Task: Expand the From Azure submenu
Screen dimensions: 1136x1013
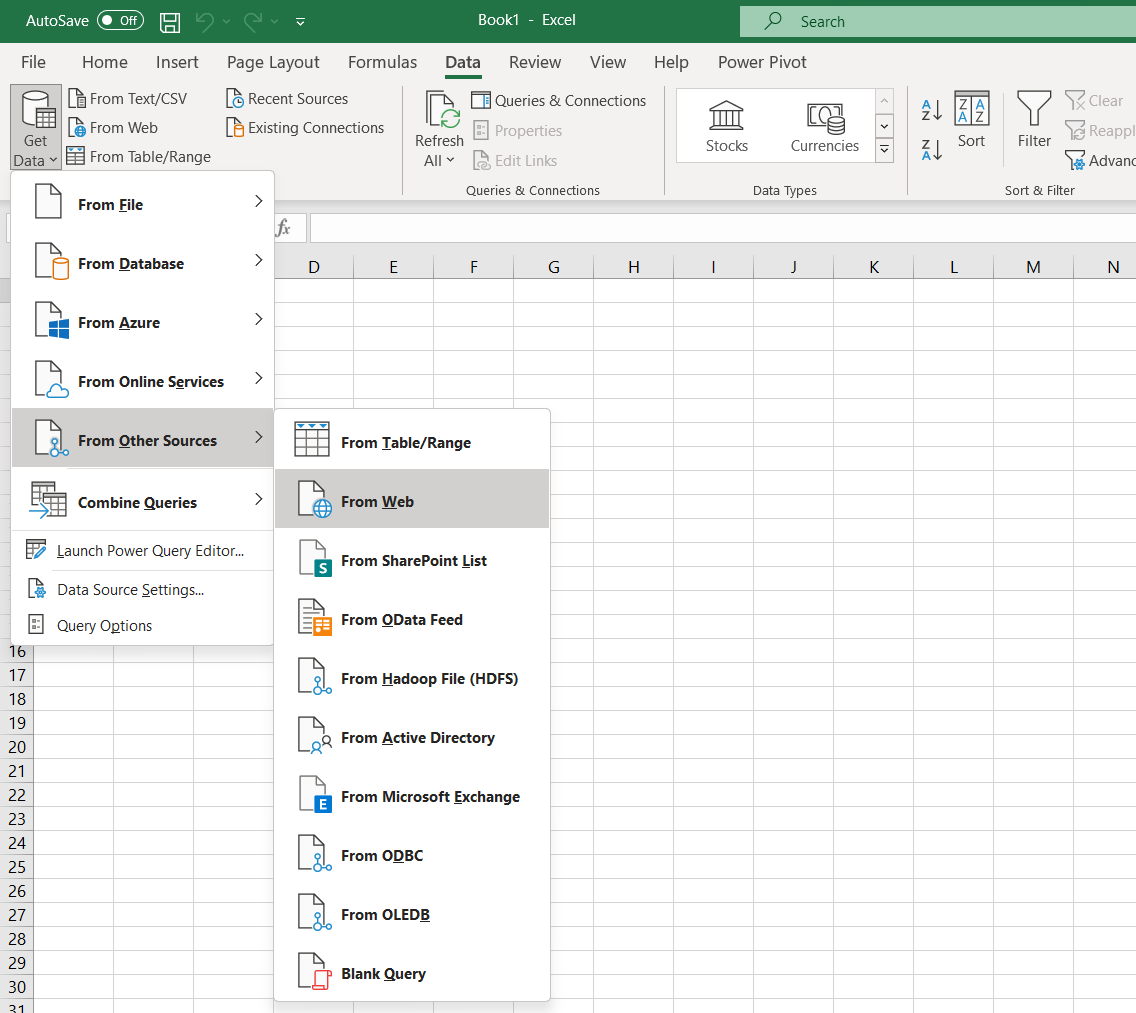Action: pyautogui.click(x=143, y=322)
